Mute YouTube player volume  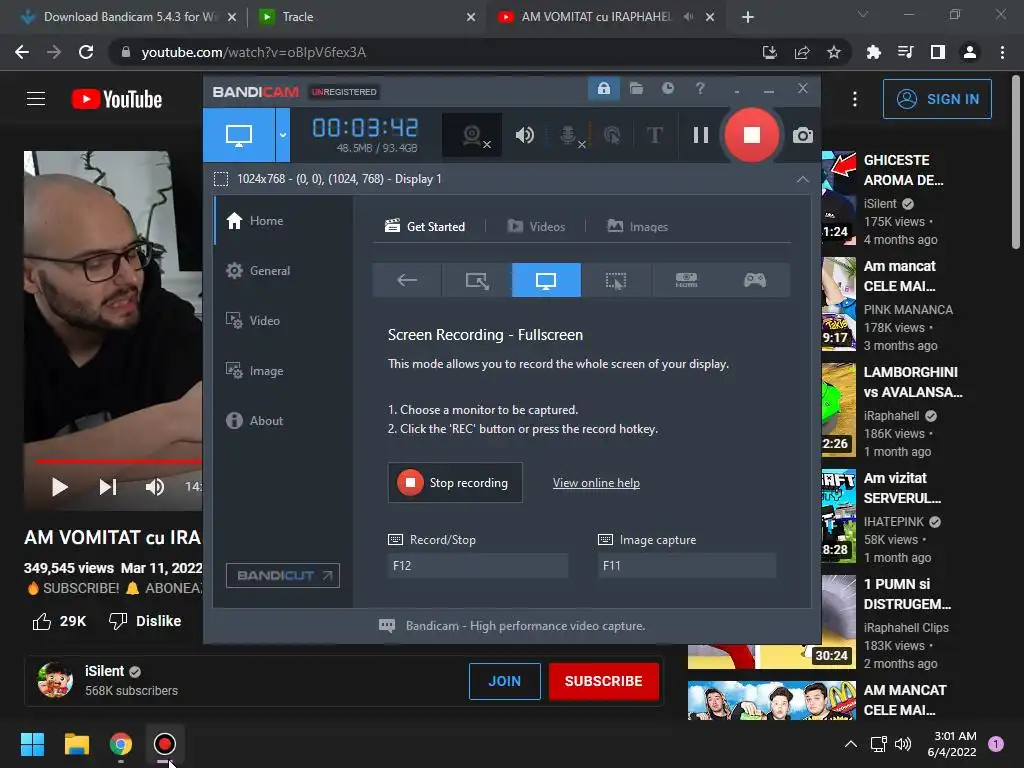[x=155, y=487]
